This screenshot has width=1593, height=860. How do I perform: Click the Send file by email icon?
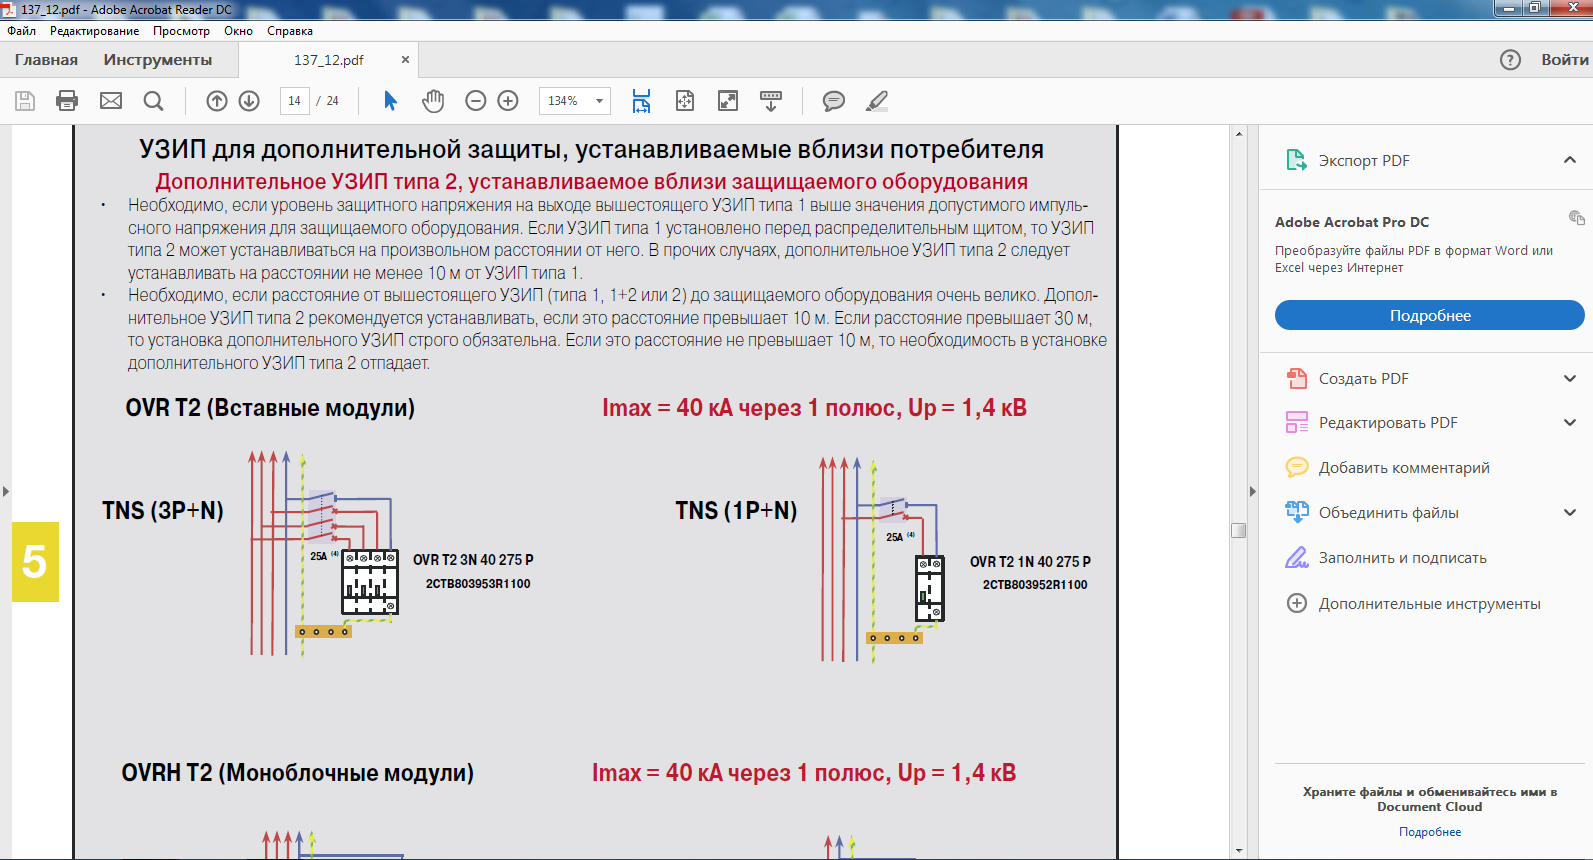111,101
